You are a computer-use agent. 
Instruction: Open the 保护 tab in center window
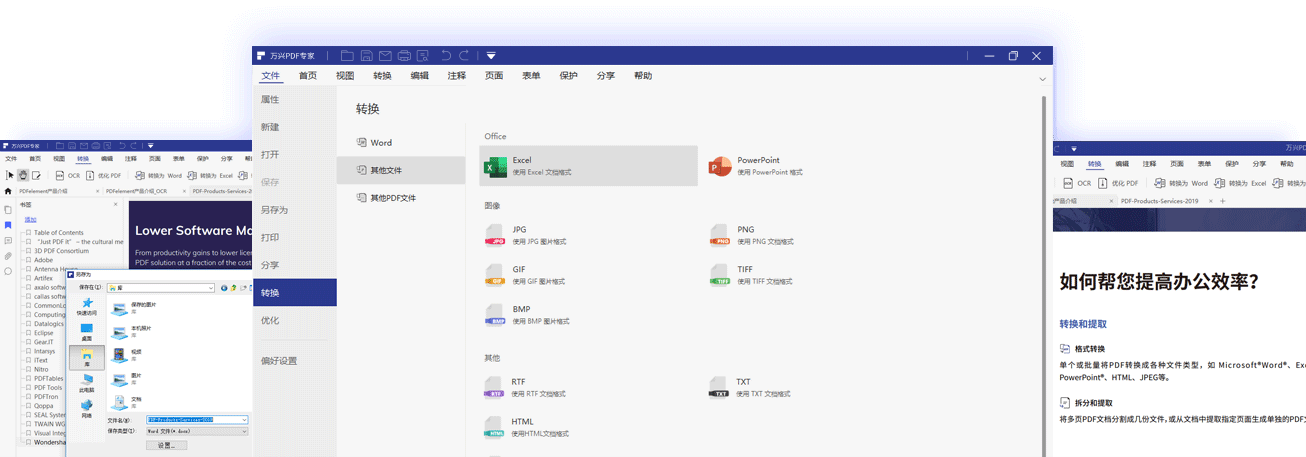point(568,76)
